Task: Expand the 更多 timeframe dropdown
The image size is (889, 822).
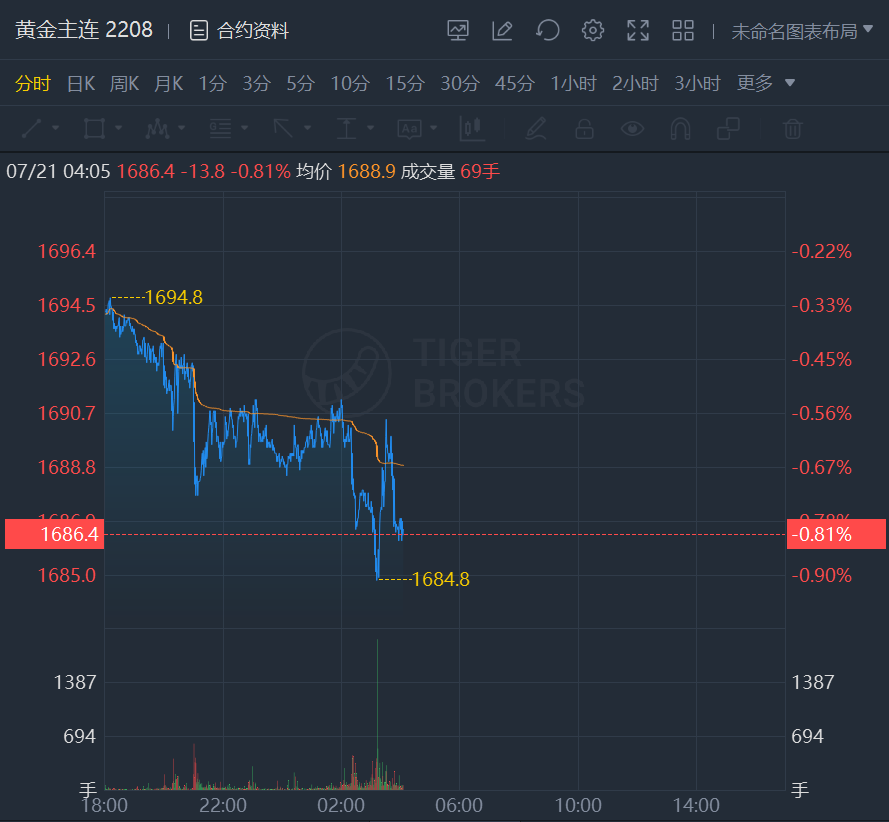Action: pyautogui.click(x=765, y=83)
